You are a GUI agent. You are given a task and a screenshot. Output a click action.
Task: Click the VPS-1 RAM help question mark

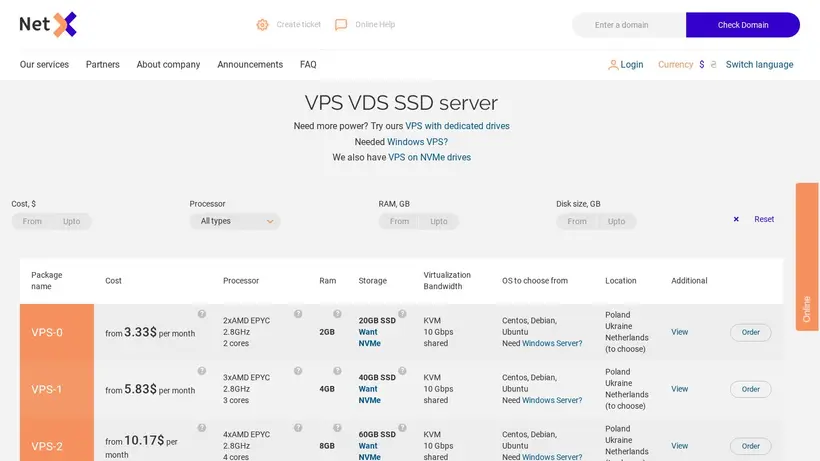coord(337,371)
